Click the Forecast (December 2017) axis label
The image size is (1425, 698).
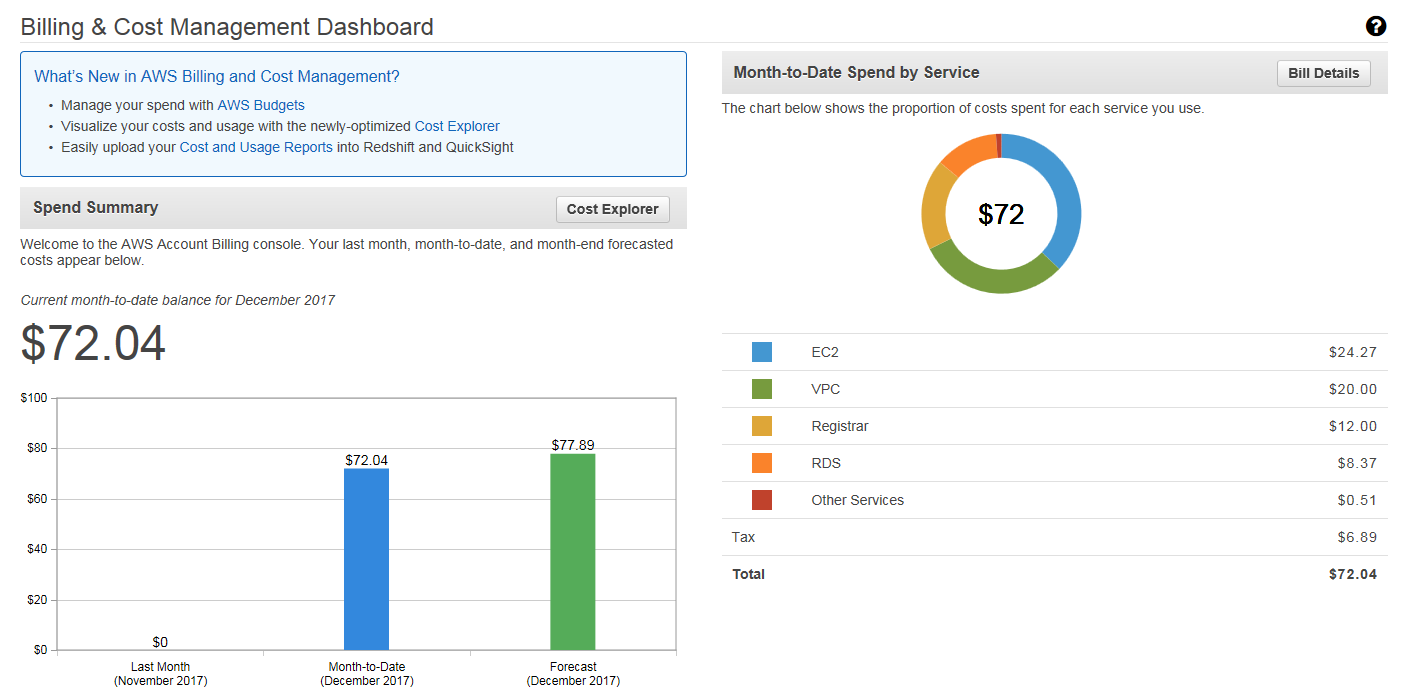point(573,674)
